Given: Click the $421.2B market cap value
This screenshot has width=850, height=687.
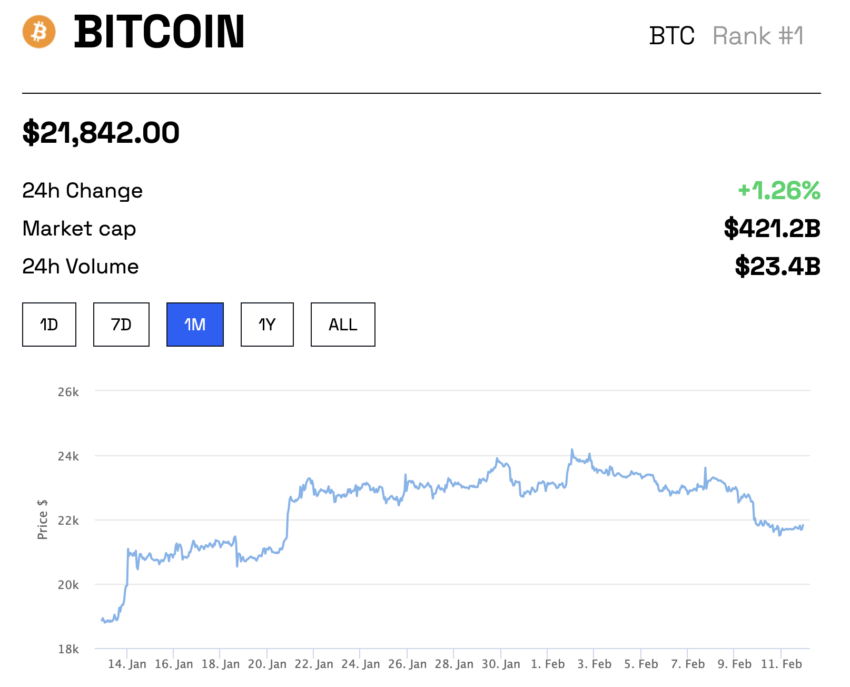Looking at the screenshot, I should (x=772, y=229).
